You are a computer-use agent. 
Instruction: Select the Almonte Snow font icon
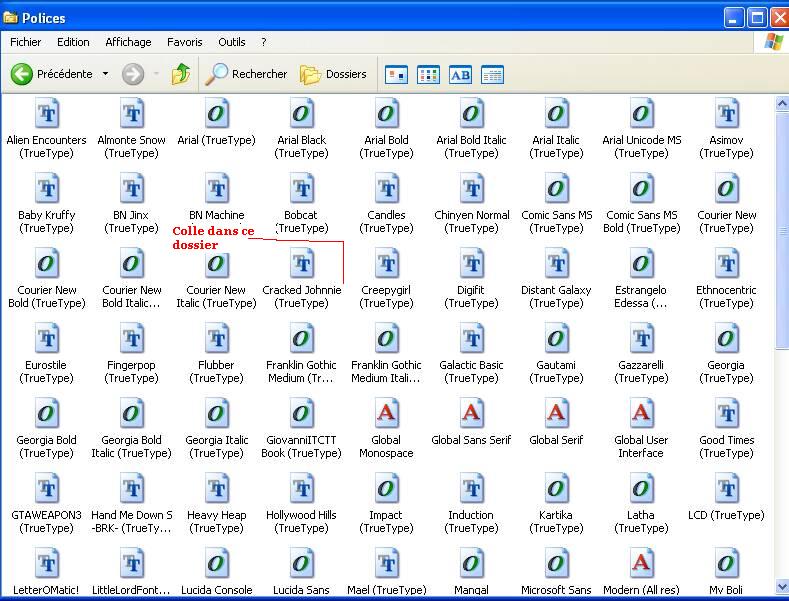coord(132,113)
